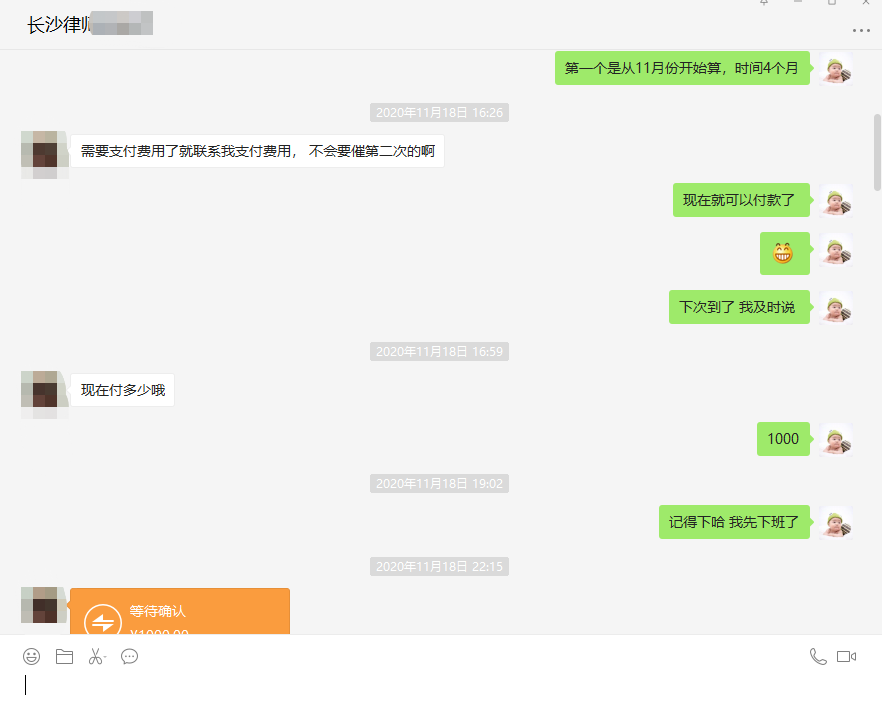Start a voice call
The height and width of the screenshot is (714, 882).
pyautogui.click(x=817, y=657)
